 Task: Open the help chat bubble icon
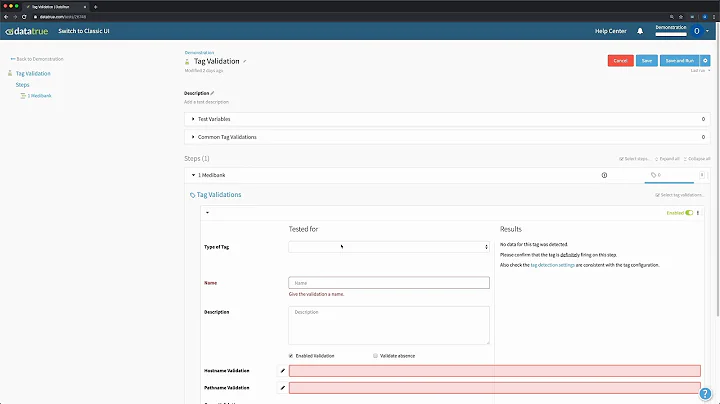pos(705,393)
